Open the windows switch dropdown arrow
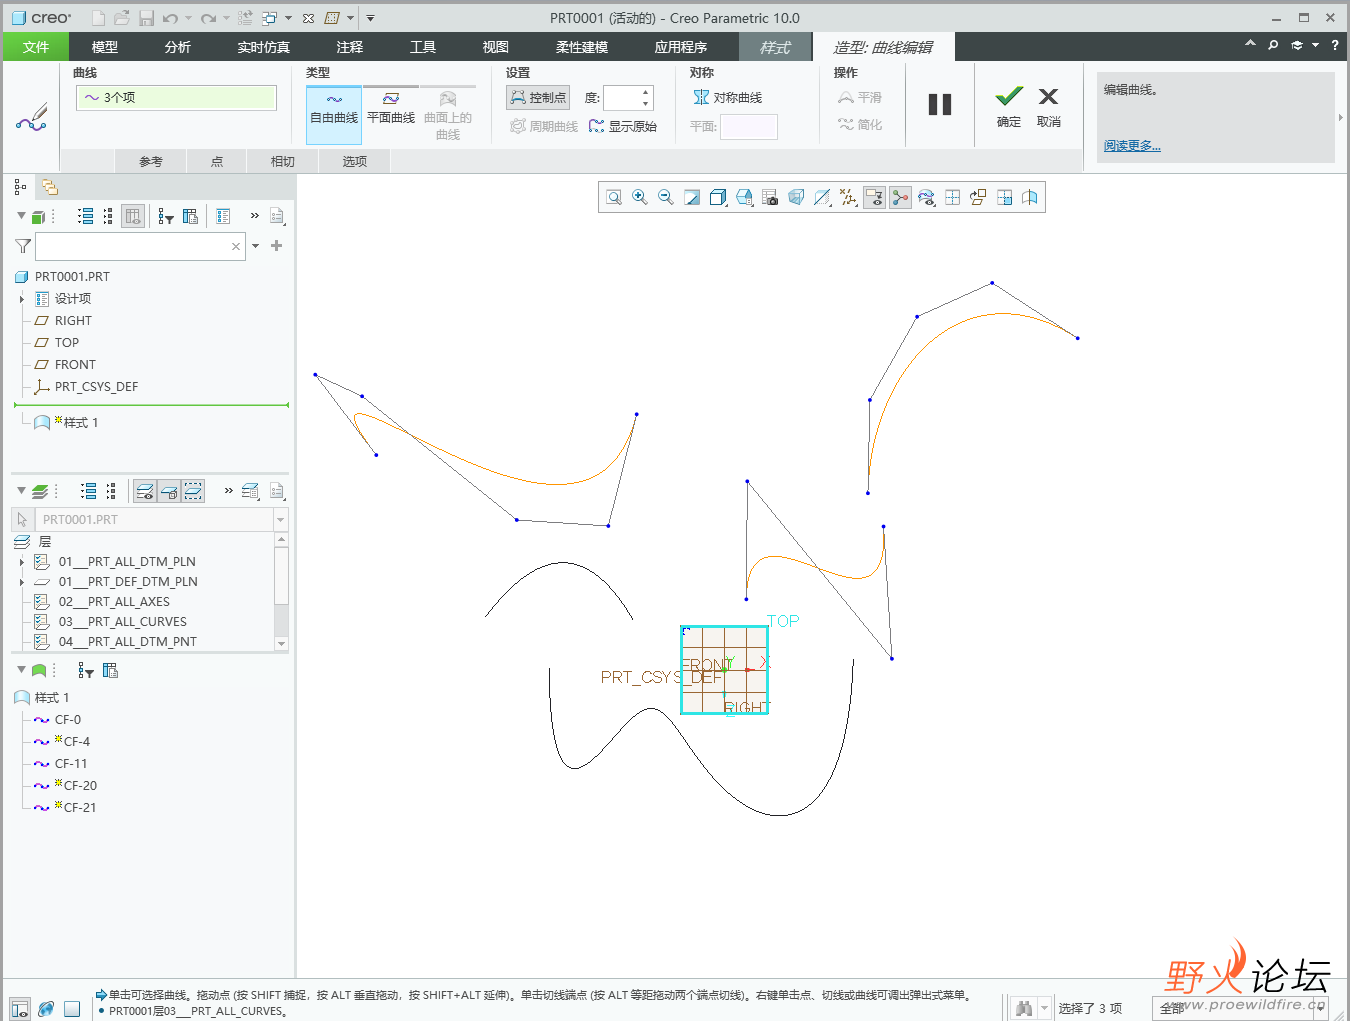This screenshot has width=1350, height=1021. (289, 18)
